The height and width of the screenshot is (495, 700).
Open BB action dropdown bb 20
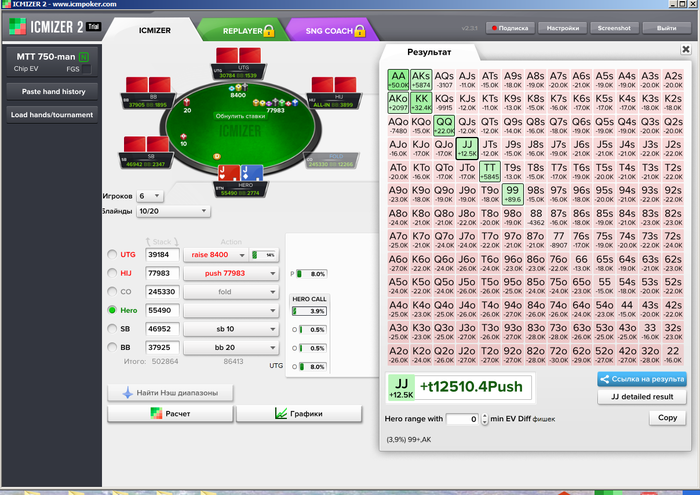[231, 347]
